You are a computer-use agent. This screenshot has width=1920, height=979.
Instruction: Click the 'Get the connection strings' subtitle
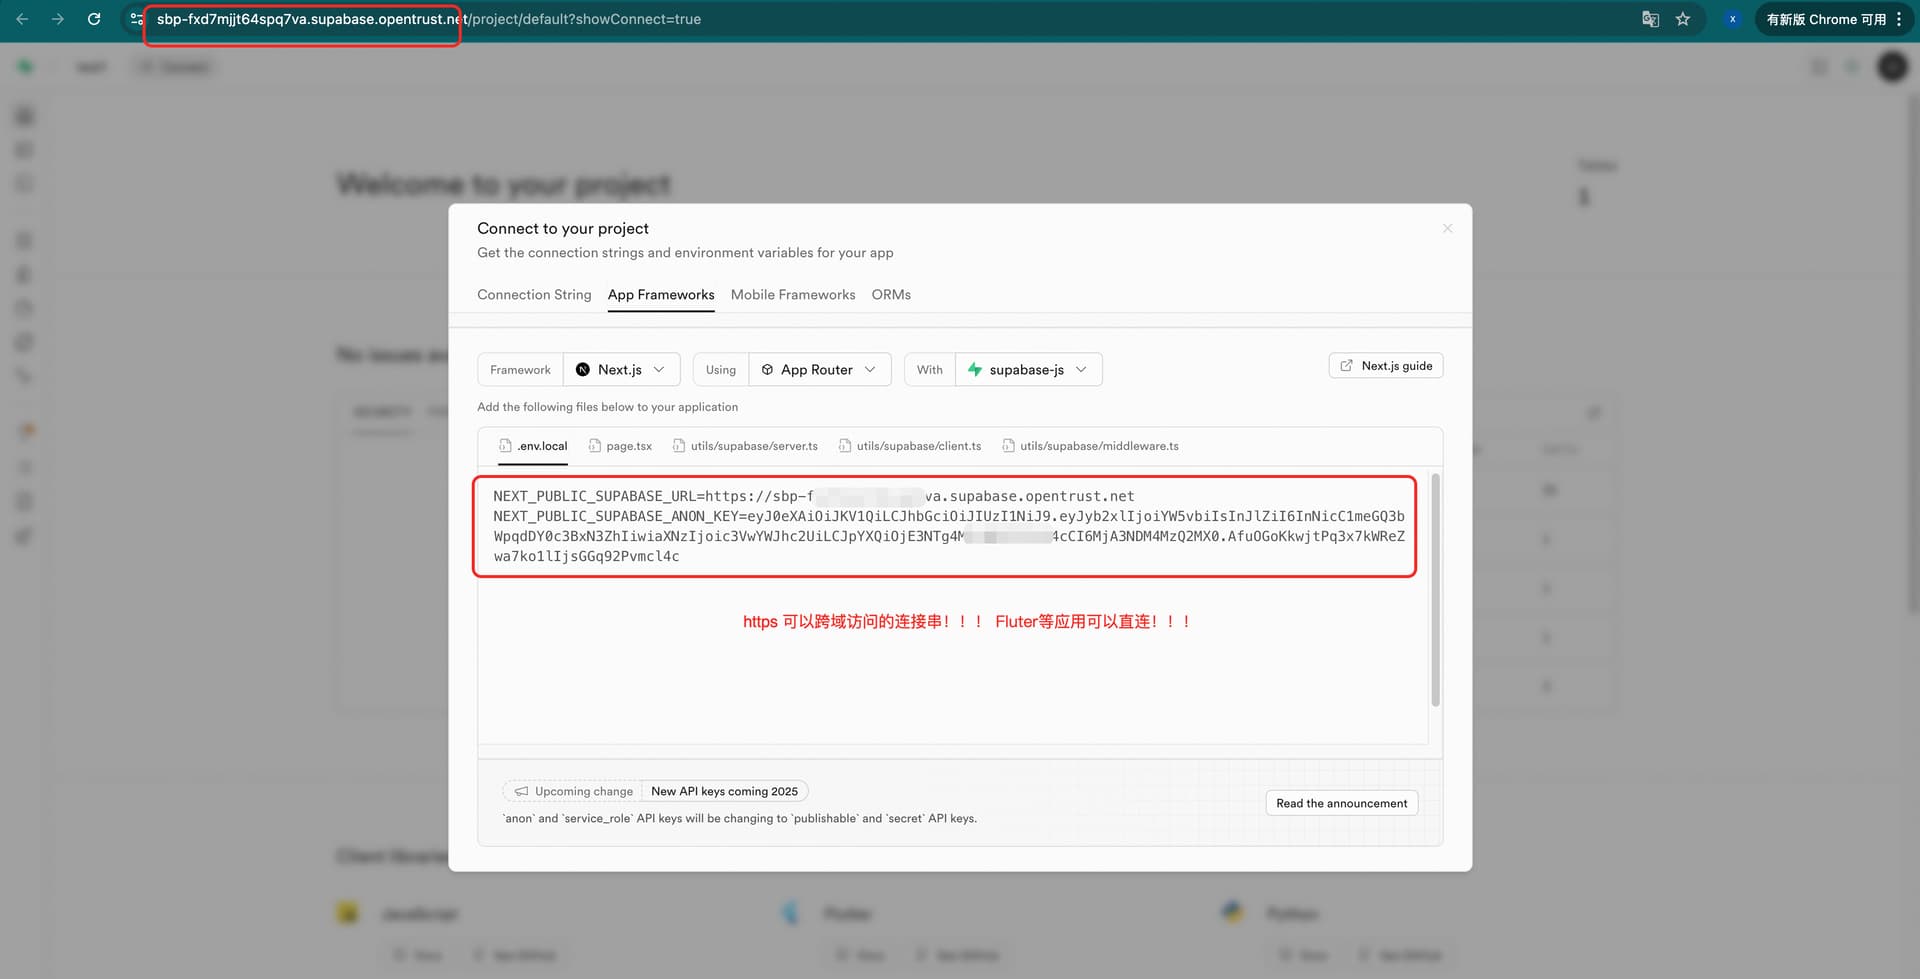[685, 253]
